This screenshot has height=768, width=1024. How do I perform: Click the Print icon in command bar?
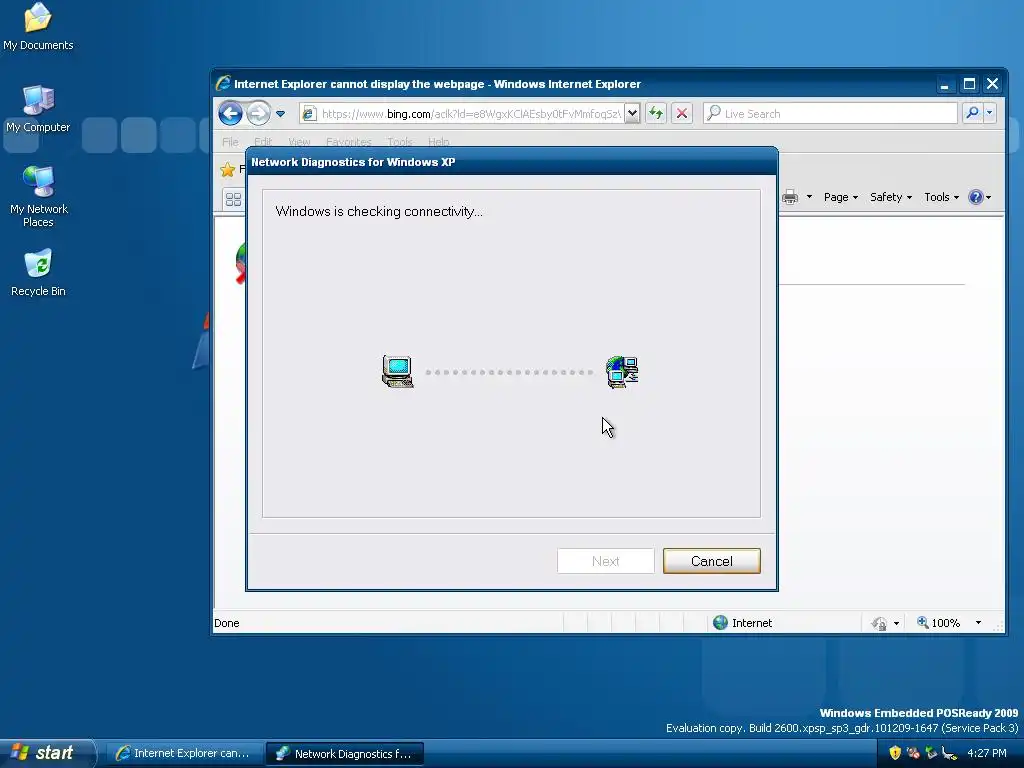(790, 197)
